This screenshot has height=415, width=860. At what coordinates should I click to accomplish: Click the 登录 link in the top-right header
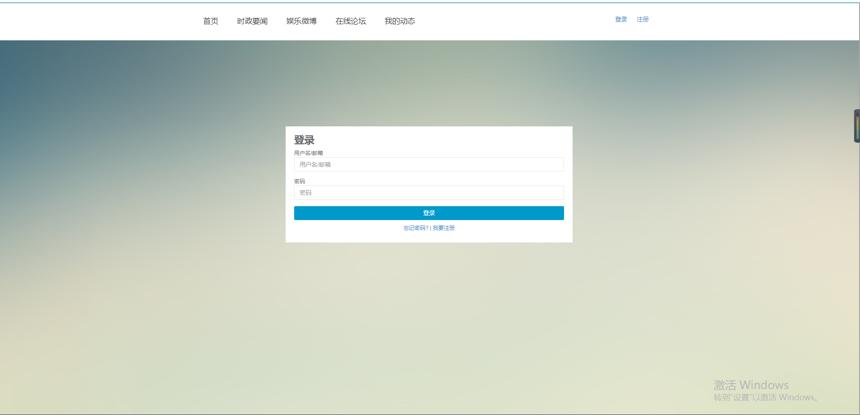point(621,19)
